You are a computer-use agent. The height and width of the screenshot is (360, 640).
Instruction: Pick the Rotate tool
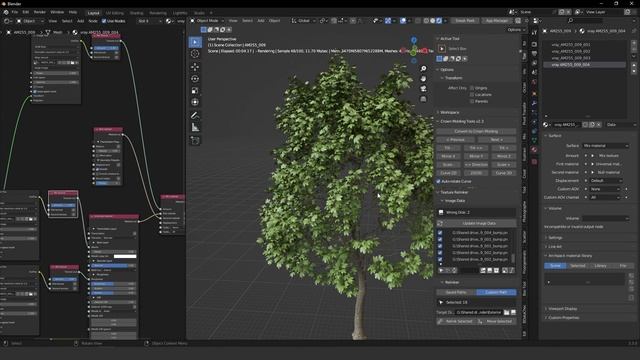[x=195, y=79]
